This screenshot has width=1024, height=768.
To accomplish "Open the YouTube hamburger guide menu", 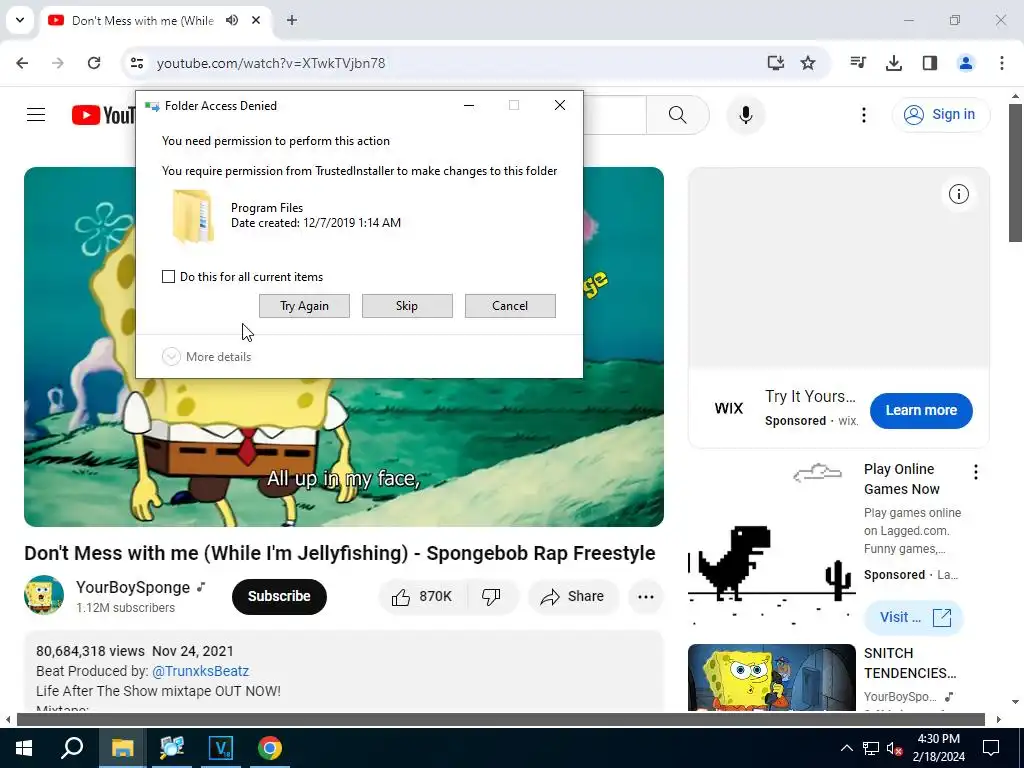I will click(36, 115).
